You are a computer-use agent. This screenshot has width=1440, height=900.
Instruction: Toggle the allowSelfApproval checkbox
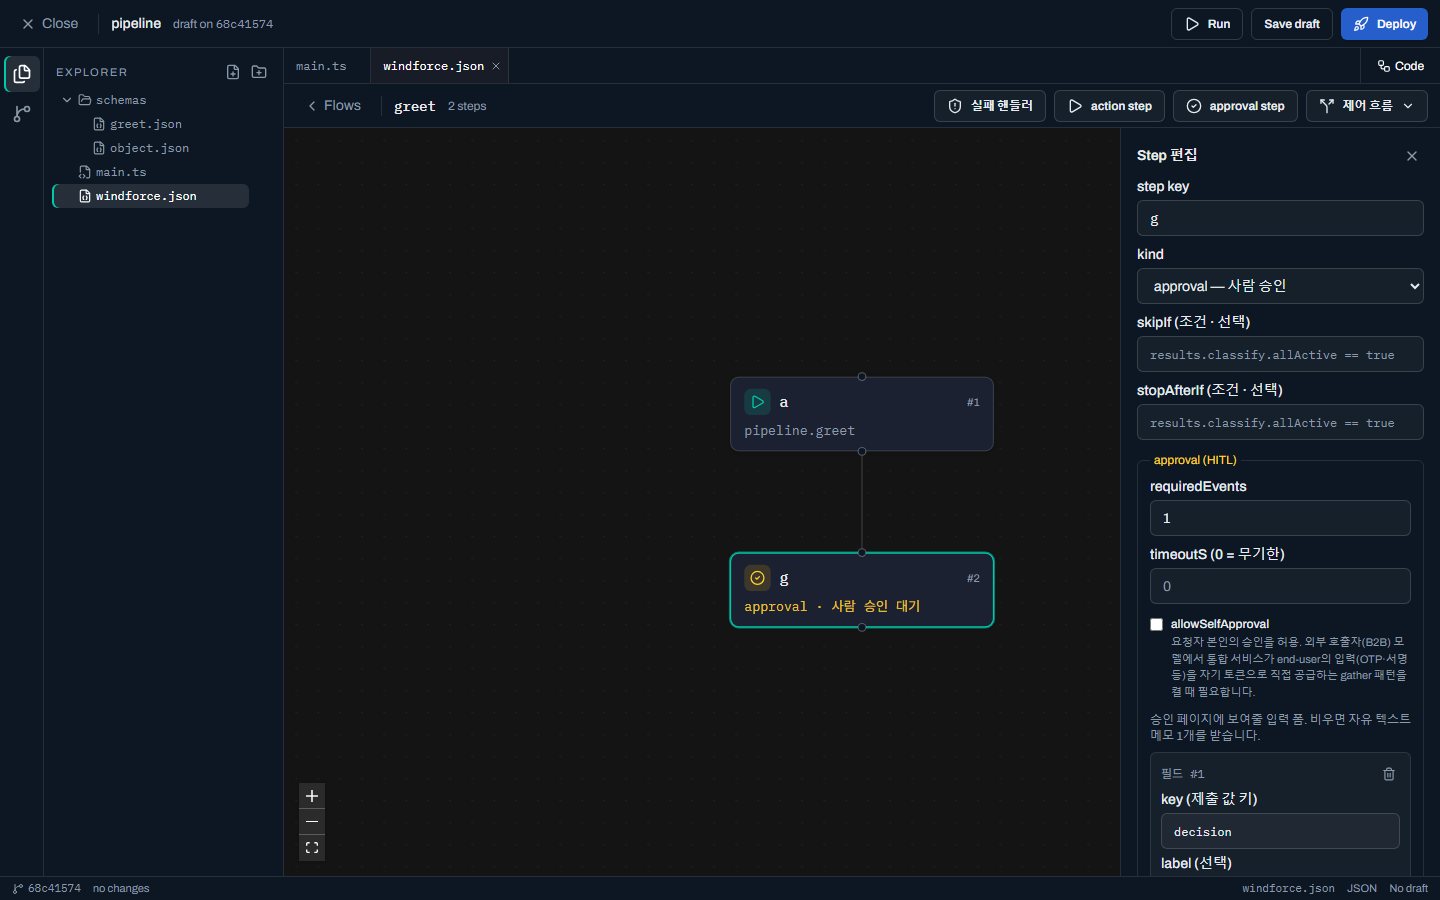pyautogui.click(x=1157, y=624)
